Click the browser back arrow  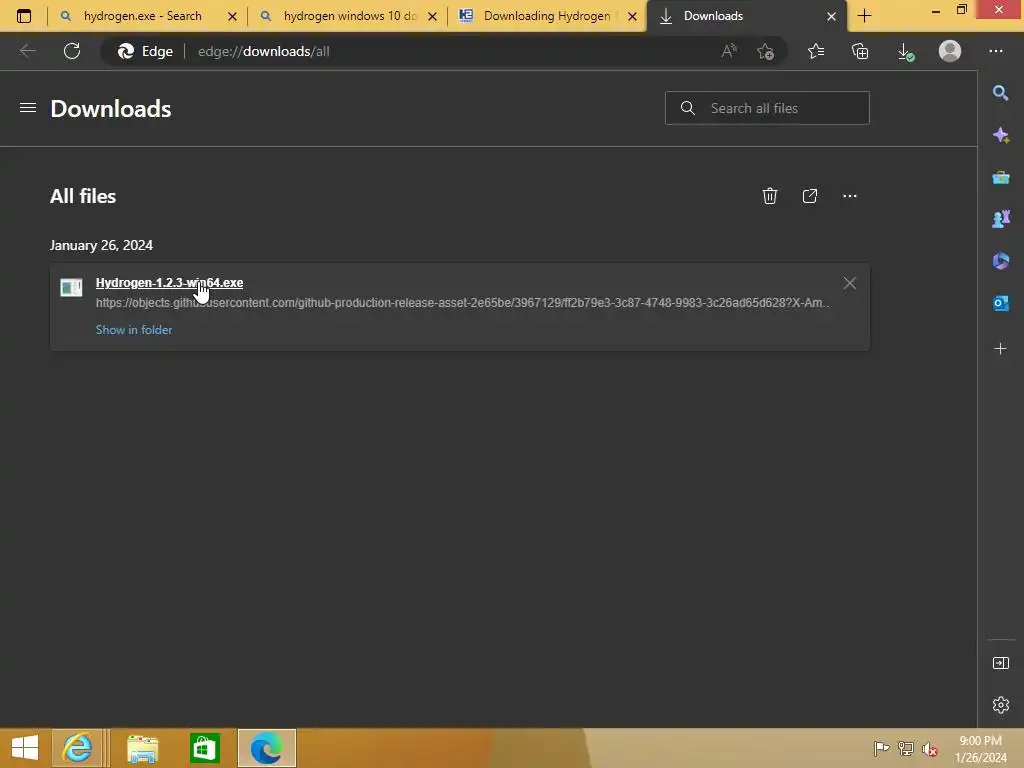(x=27, y=51)
